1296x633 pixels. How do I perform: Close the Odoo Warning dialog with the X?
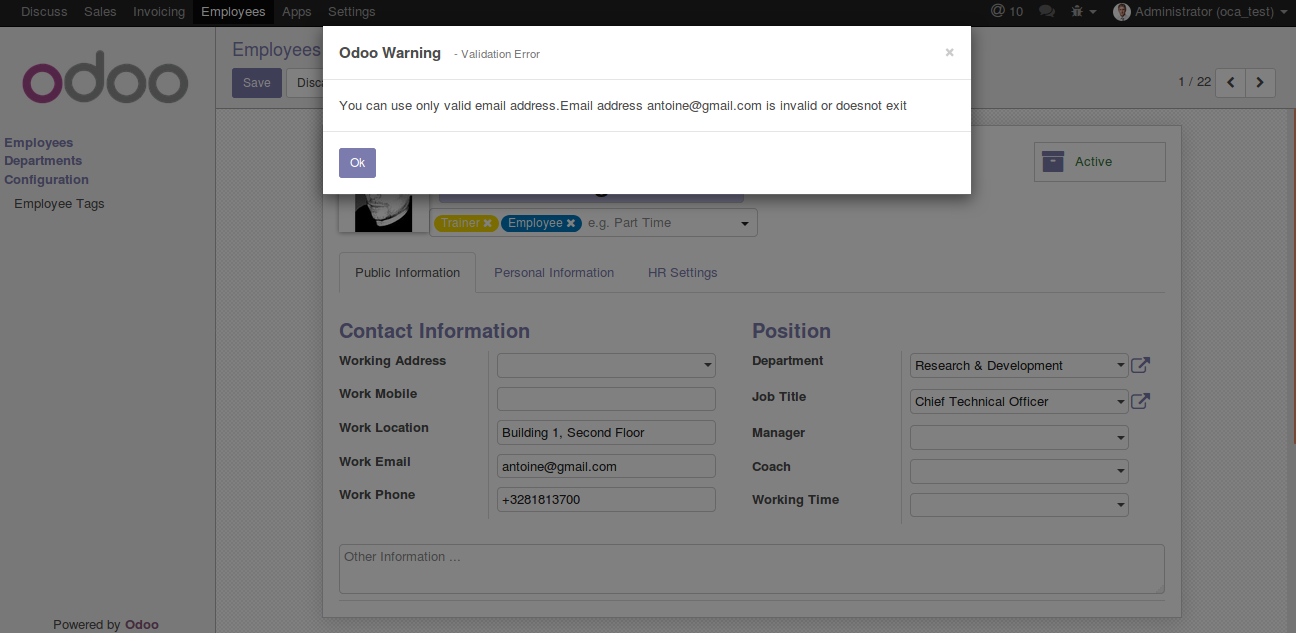949,52
